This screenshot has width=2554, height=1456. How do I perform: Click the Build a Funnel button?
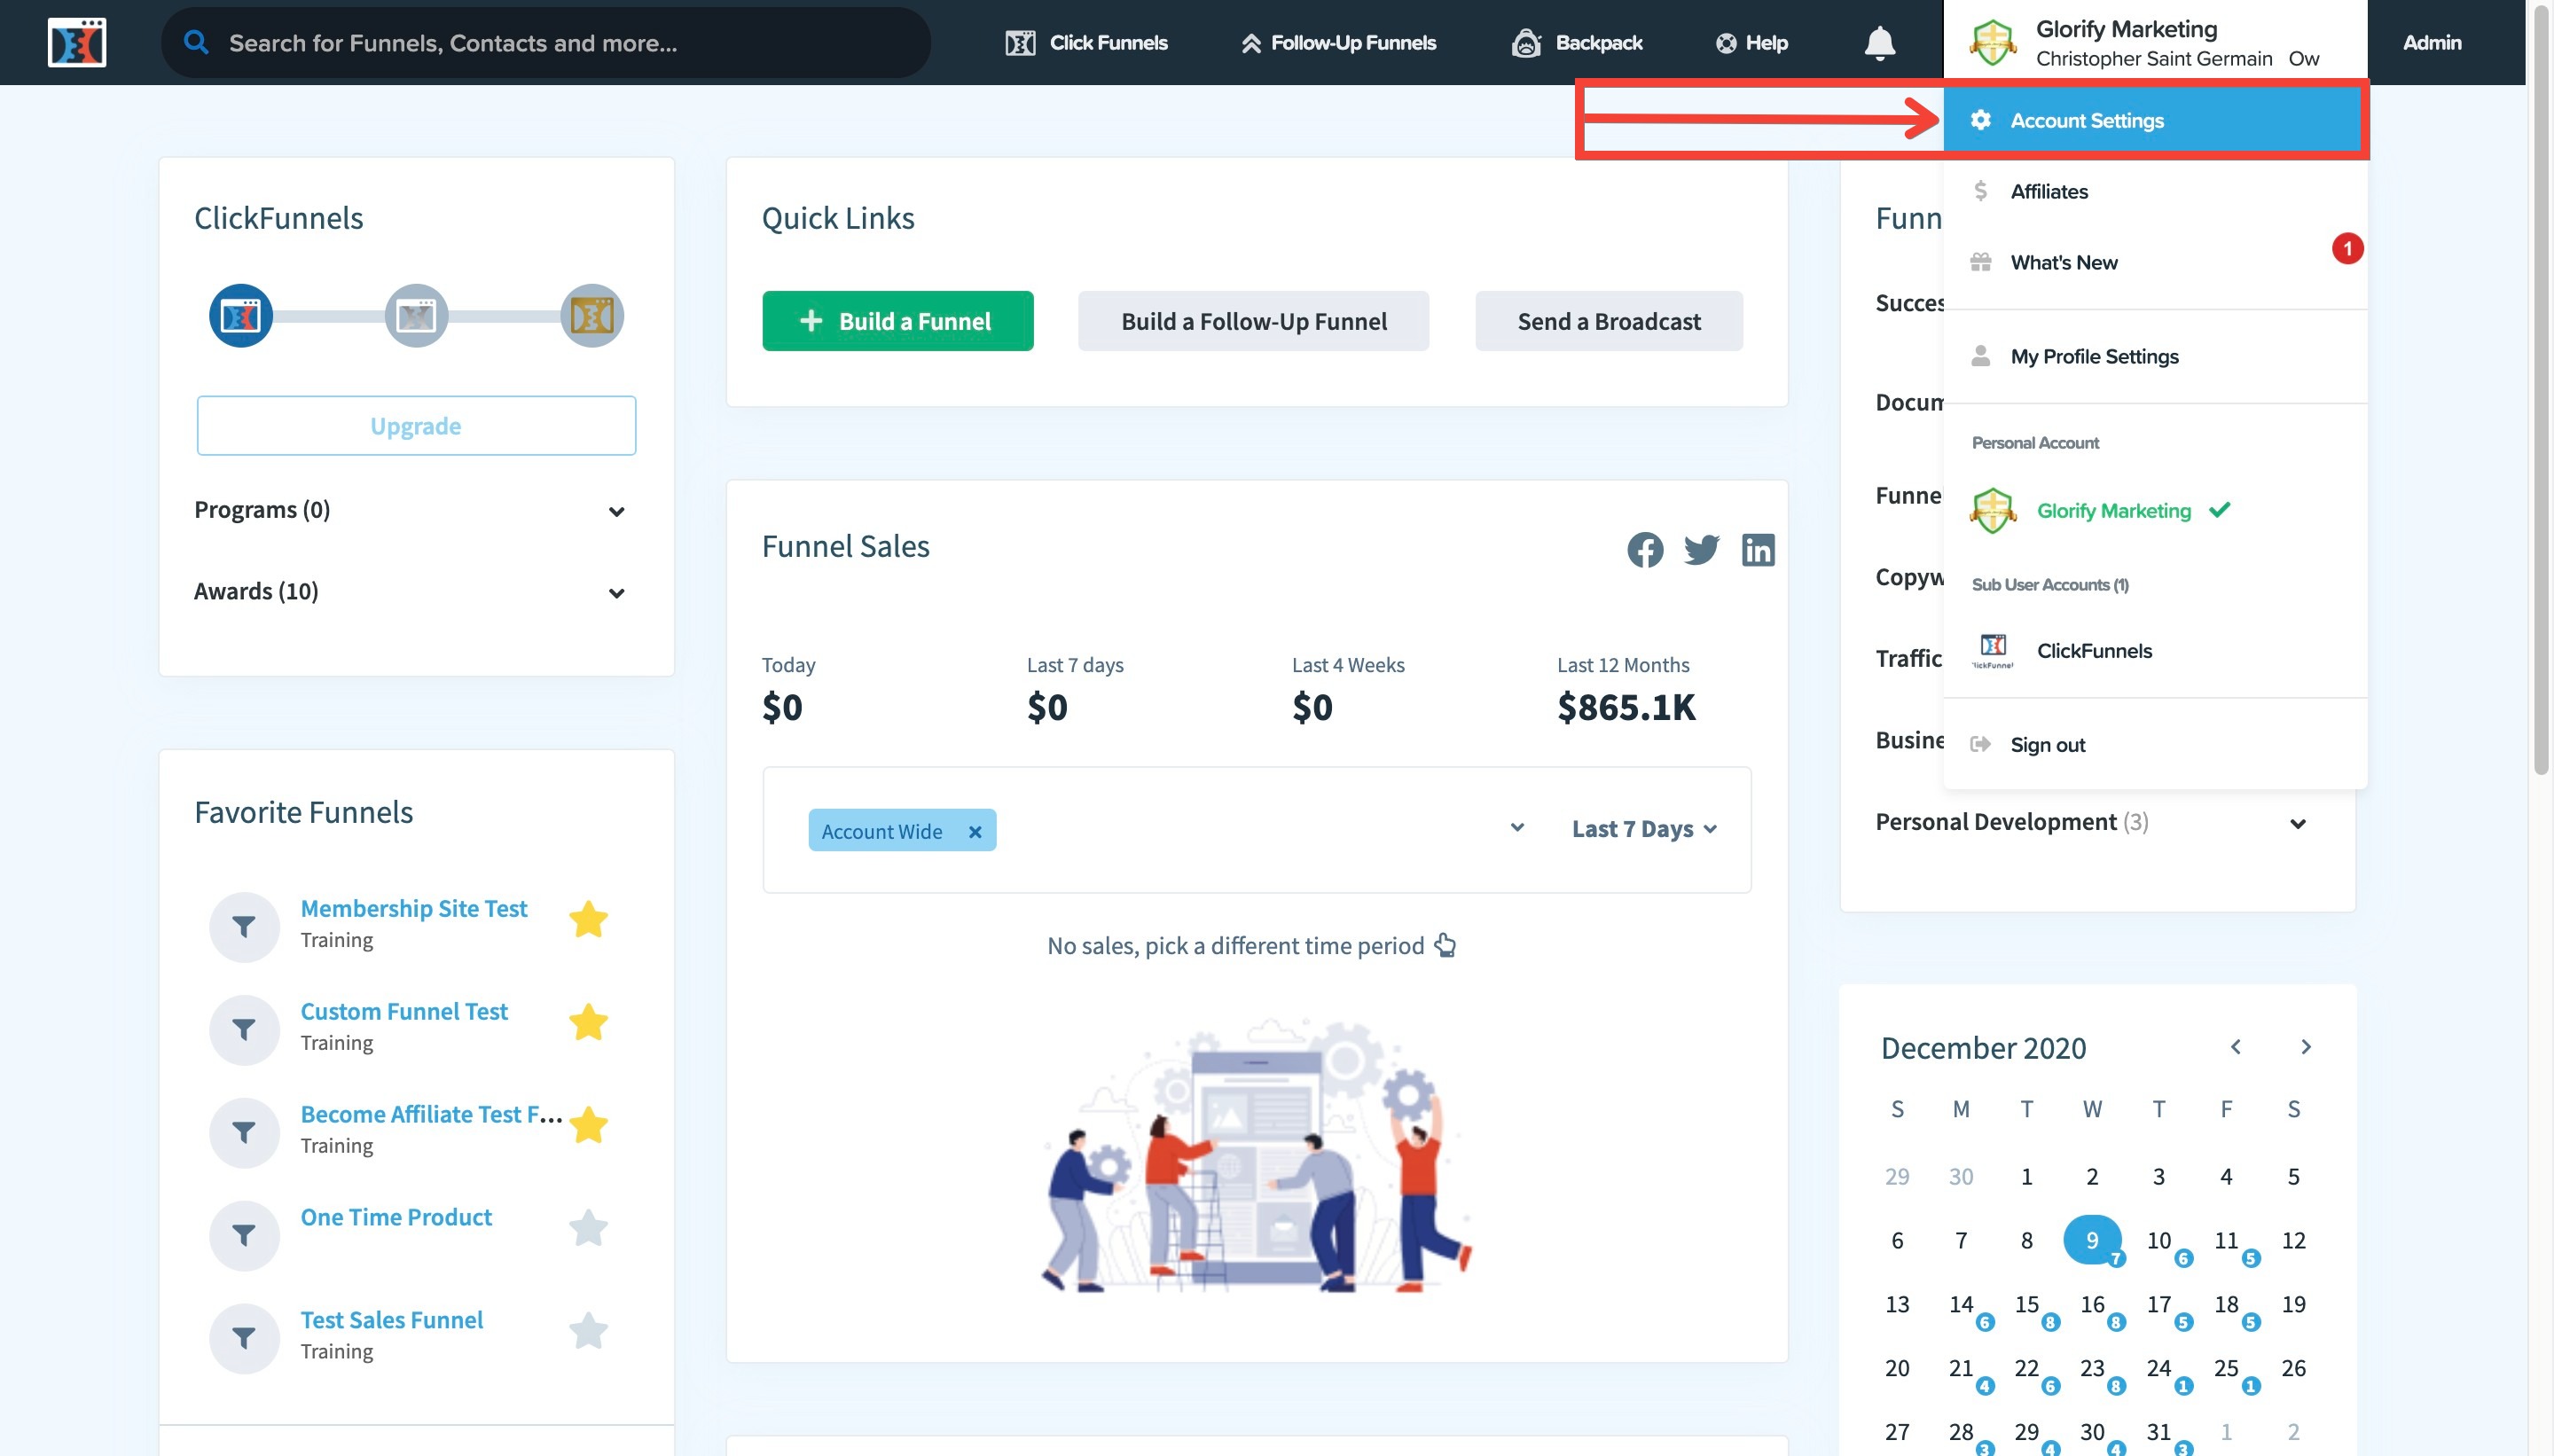[896, 321]
